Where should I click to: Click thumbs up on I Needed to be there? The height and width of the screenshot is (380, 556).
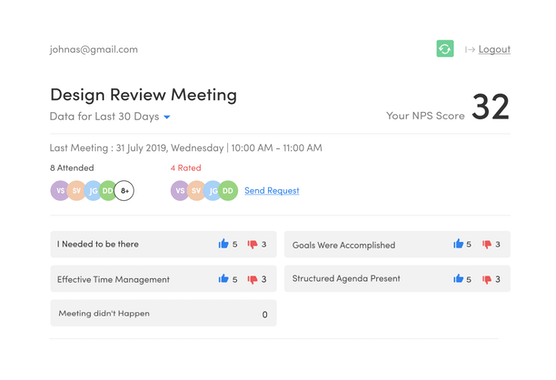click(223, 244)
